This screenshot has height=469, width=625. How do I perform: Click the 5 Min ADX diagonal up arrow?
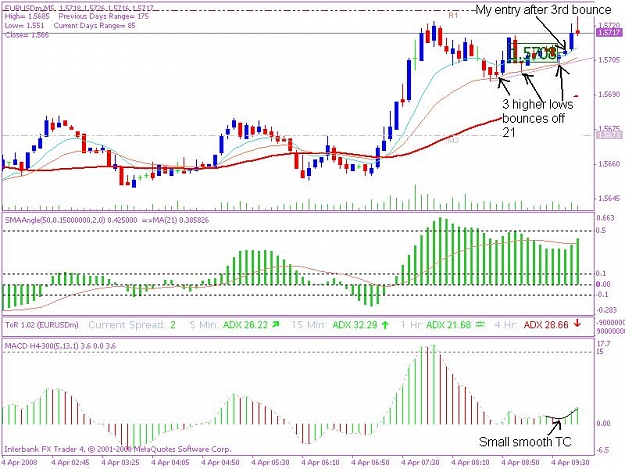click(275, 324)
